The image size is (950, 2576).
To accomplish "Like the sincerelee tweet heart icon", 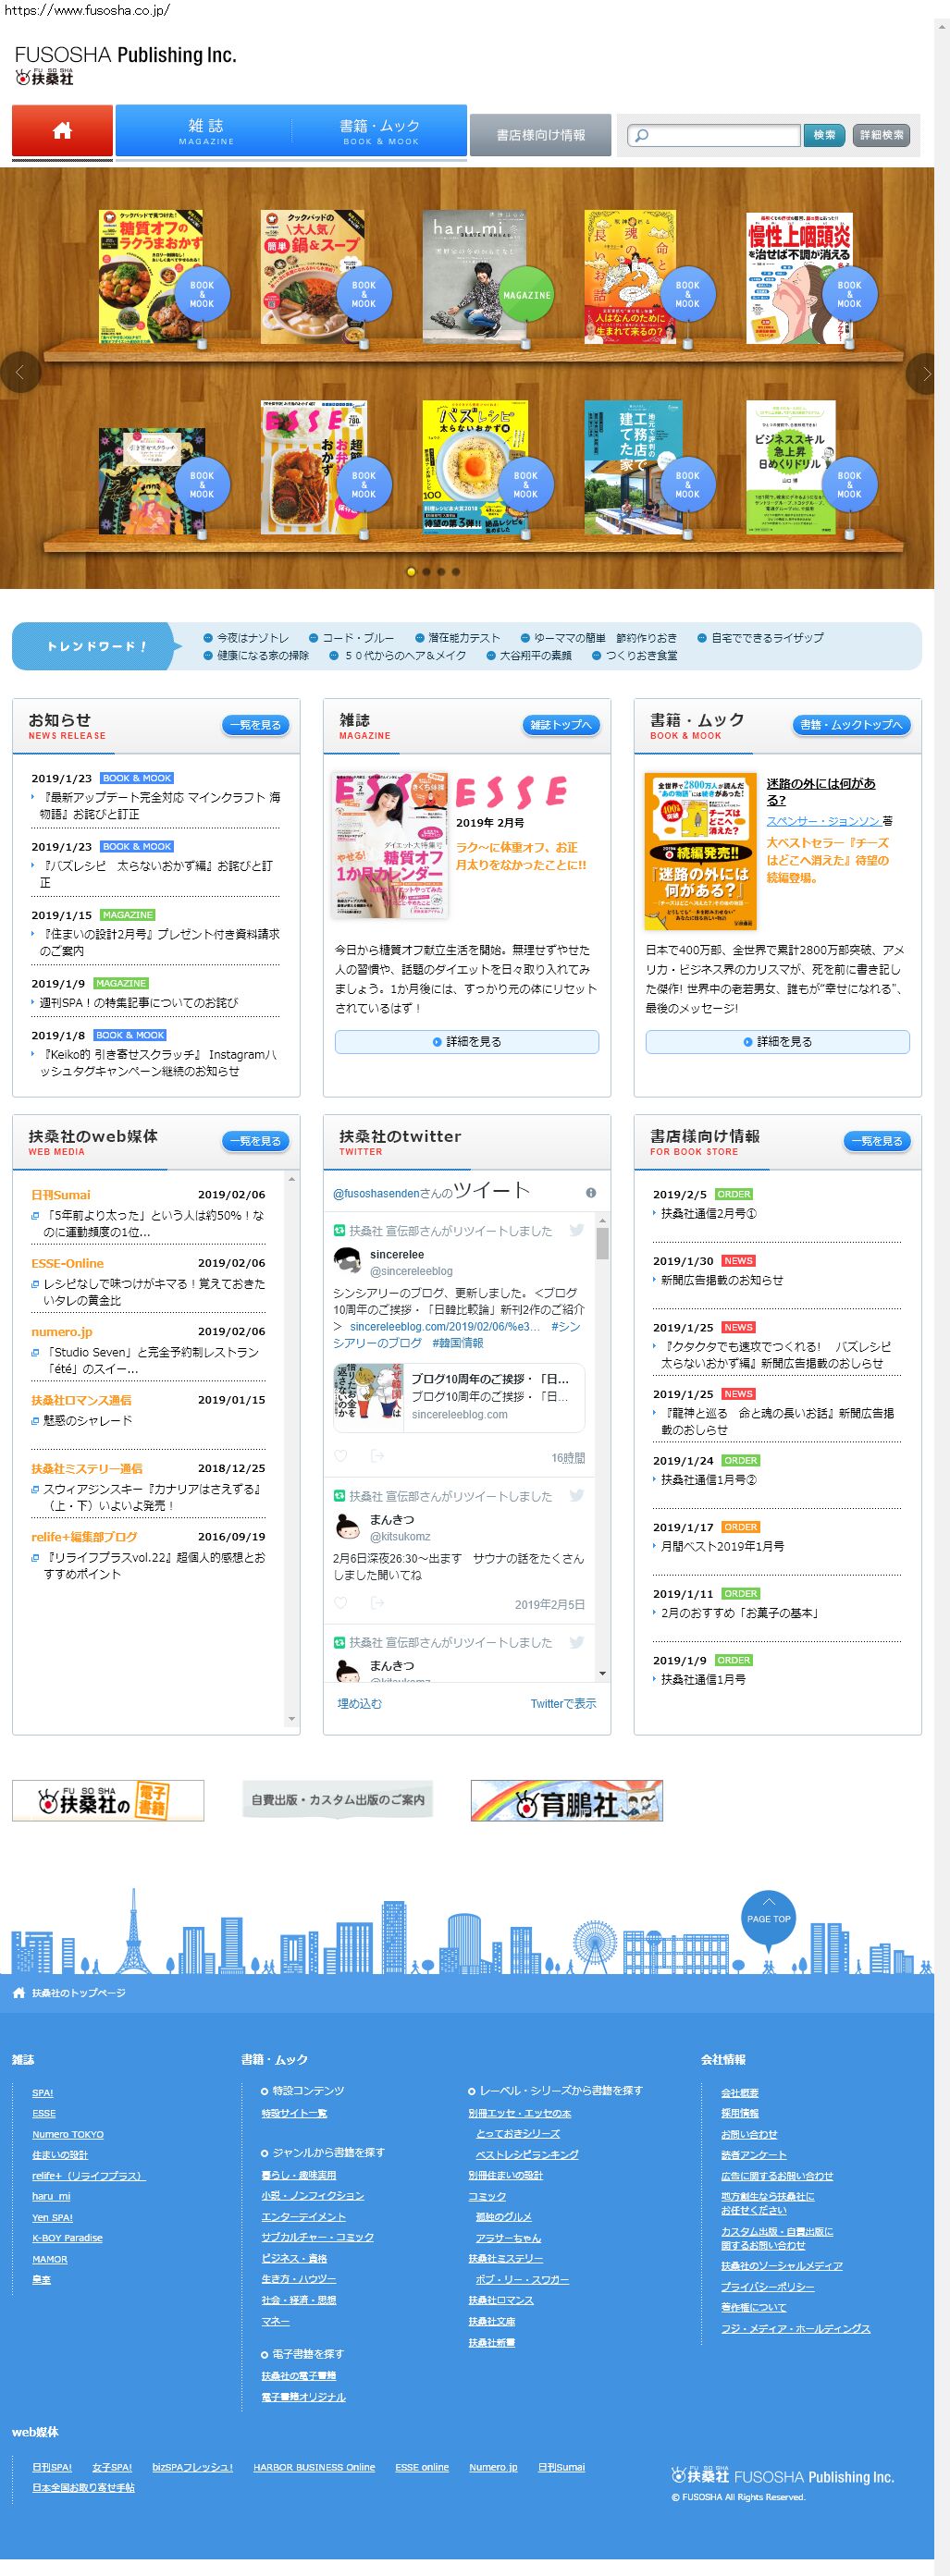I will [341, 1456].
